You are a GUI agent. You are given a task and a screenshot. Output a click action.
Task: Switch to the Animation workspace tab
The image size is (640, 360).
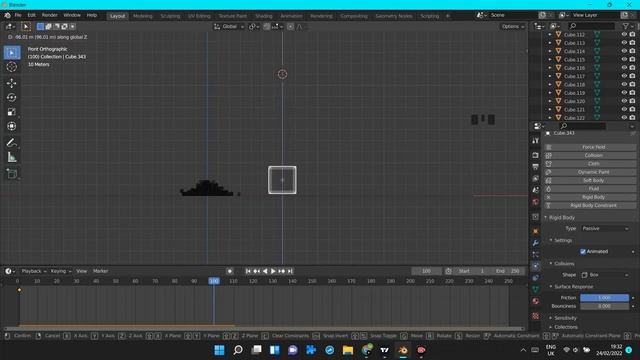coord(291,16)
